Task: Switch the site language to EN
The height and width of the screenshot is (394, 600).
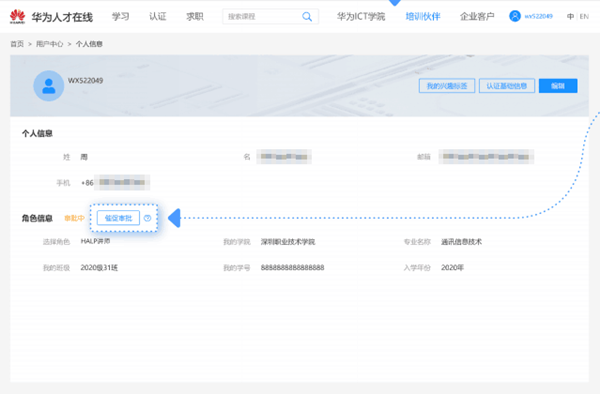Action: [x=584, y=16]
